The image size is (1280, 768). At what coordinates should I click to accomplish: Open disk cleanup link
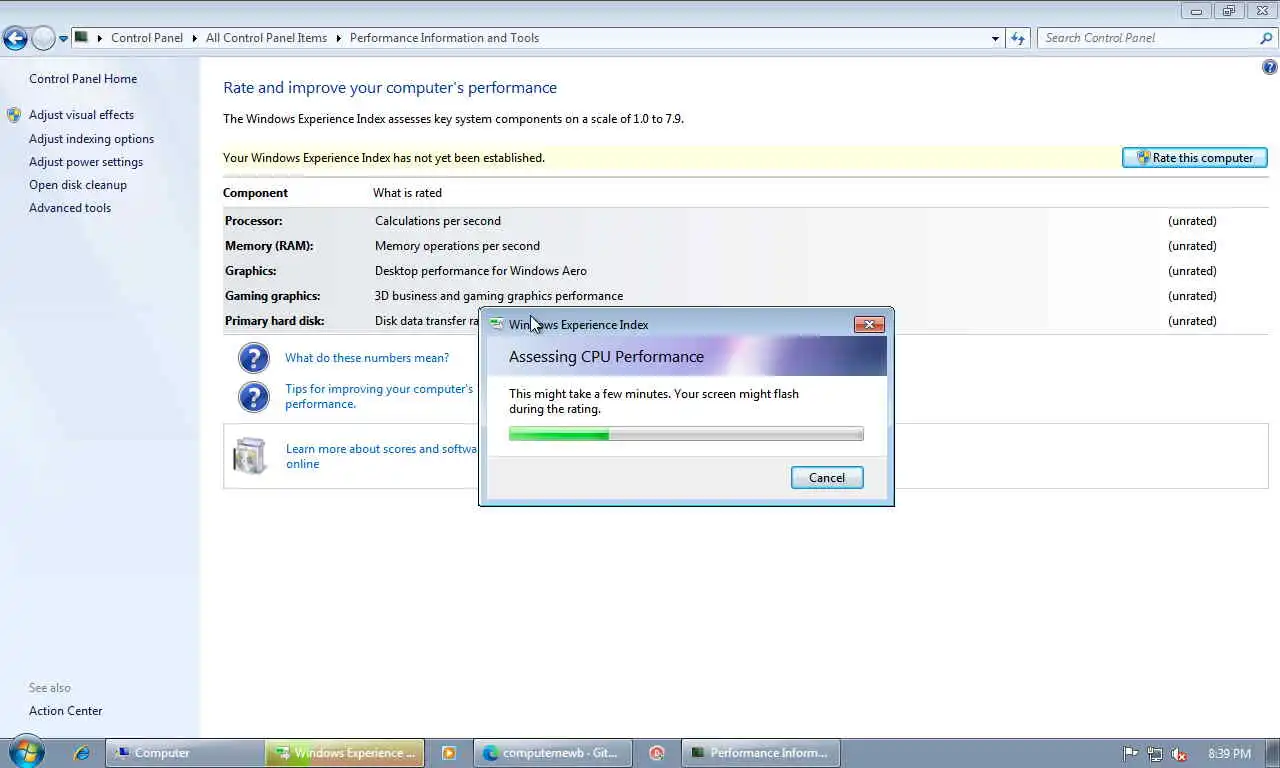pyautogui.click(x=78, y=185)
